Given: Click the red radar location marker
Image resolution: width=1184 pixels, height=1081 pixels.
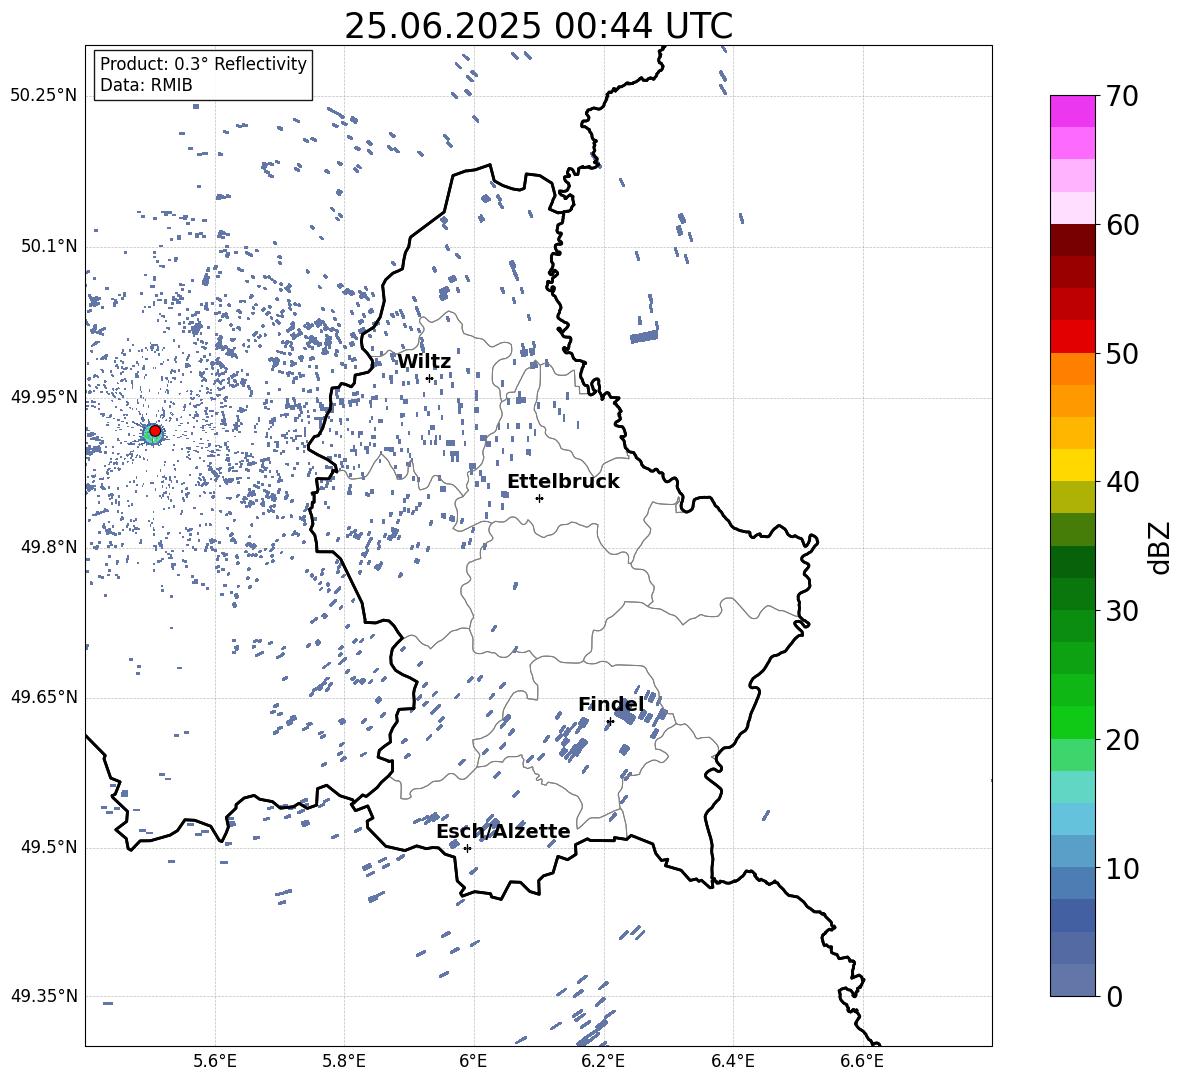Looking at the screenshot, I should pos(155,431).
